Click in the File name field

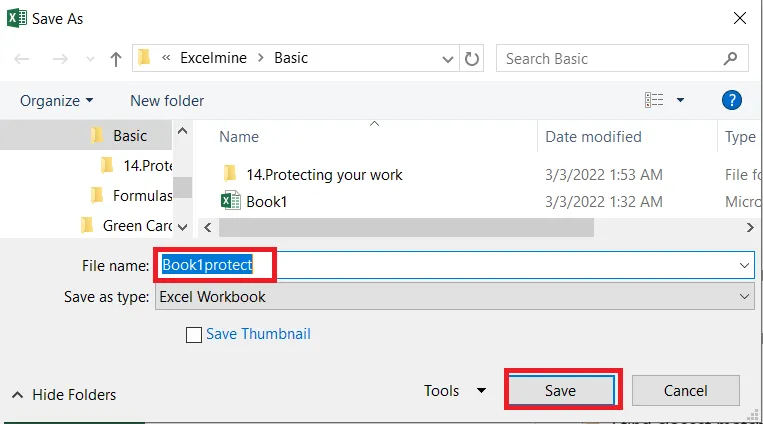(x=454, y=265)
